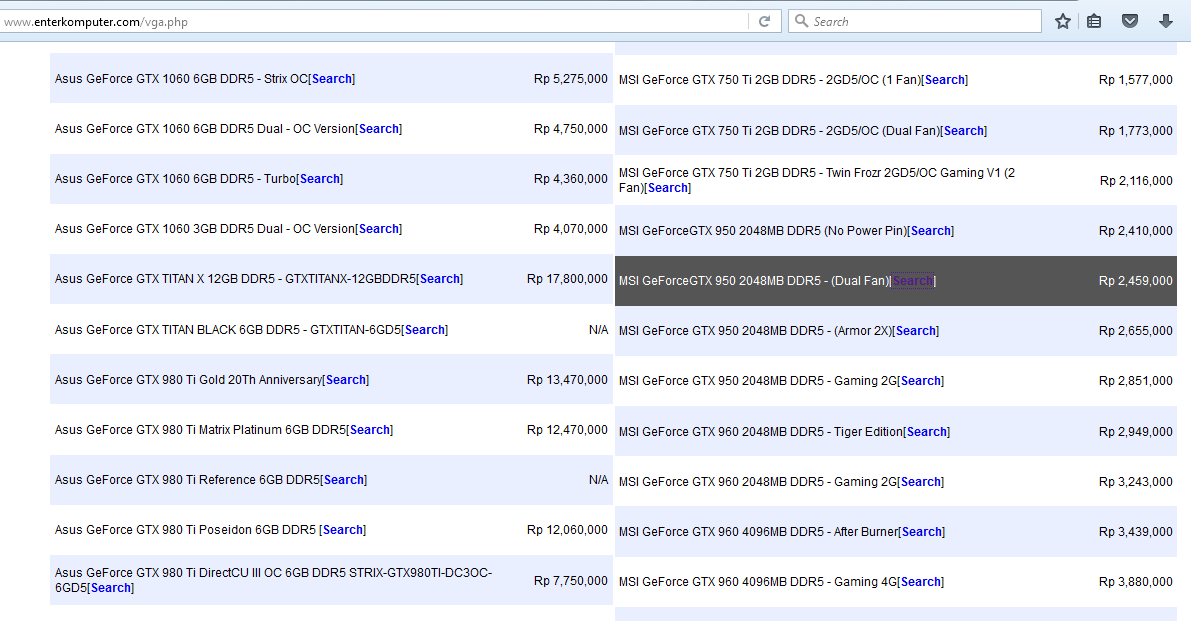The height and width of the screenshot is (621, 1191).
Task: Select price Rp 4,070,000
Action: point(570,229)
